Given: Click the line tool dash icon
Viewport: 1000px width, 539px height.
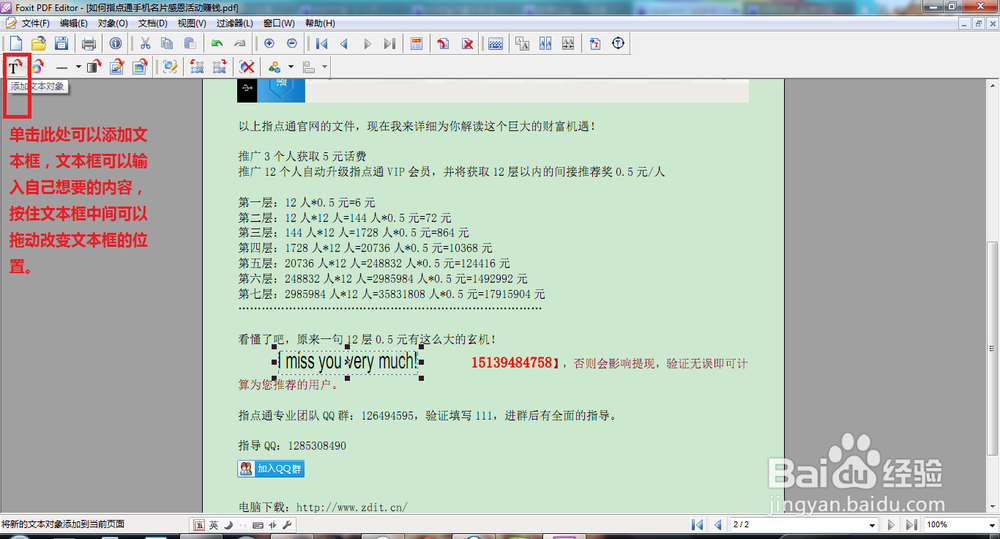Looking at the screenshot, I should click(62, 67).
